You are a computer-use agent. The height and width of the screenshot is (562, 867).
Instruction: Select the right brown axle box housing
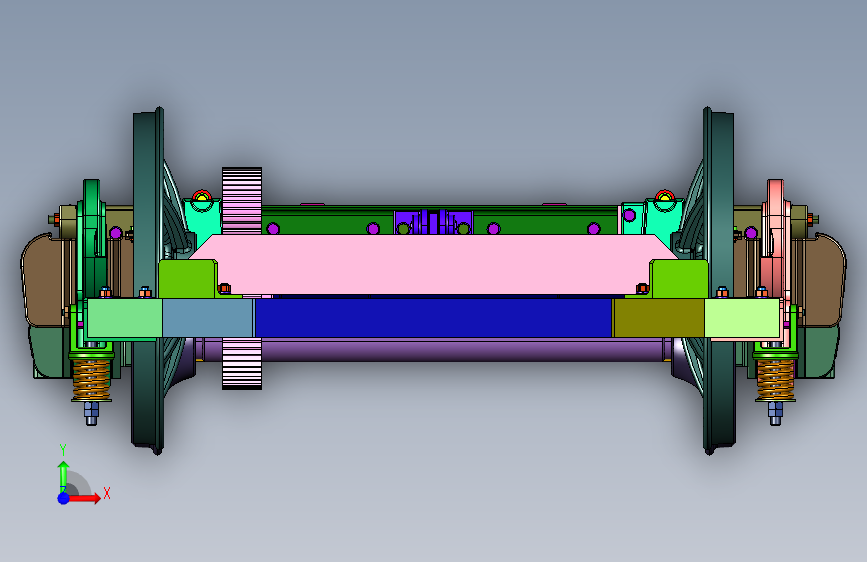823,280
